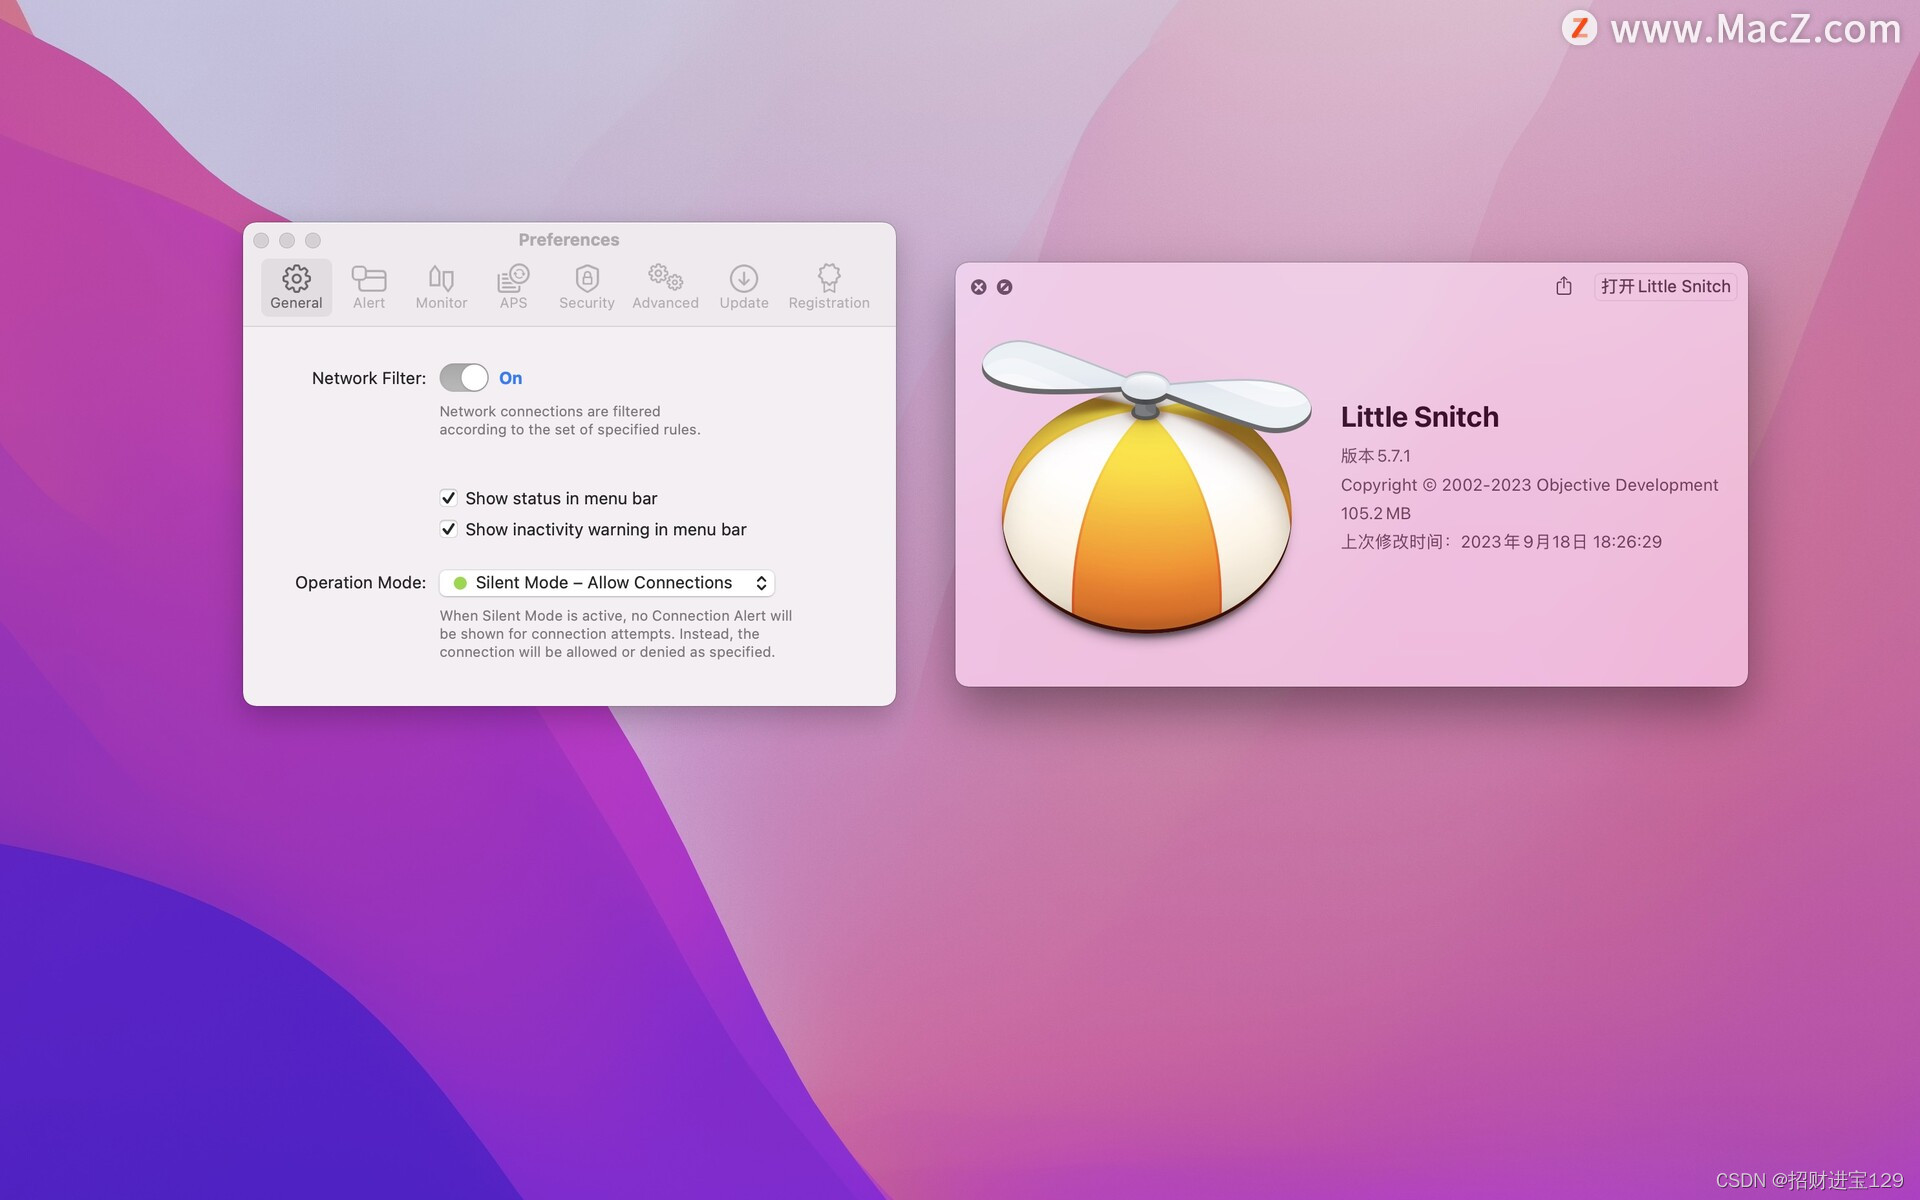
Task: Select the APS tab in Preferences
Action: coord(513,287)
